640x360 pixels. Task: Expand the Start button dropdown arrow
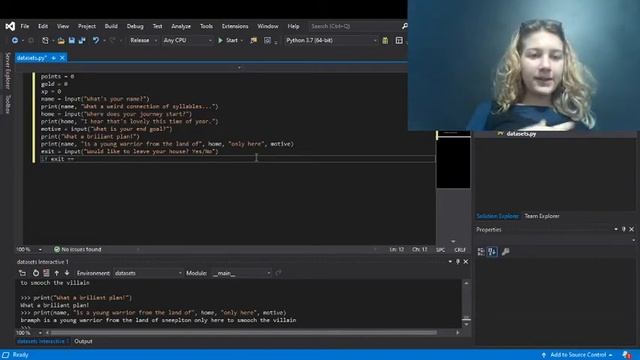(242, 40)
